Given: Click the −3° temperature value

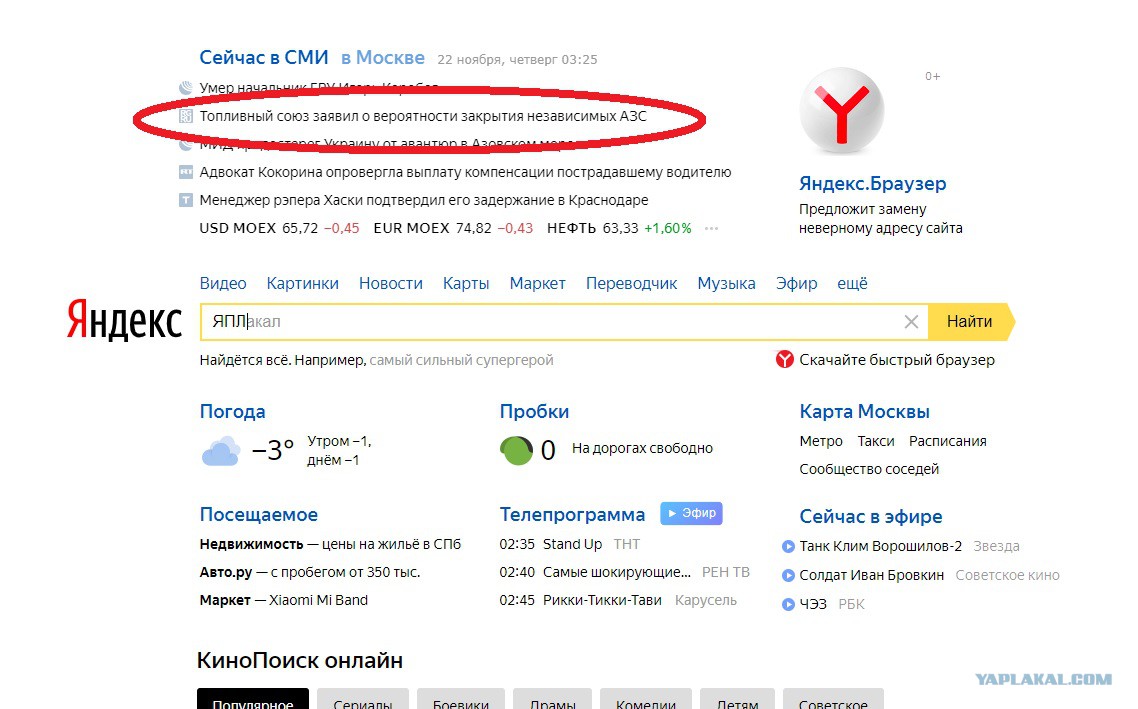Looking at the screenshot, I should [x=273, y=450].
